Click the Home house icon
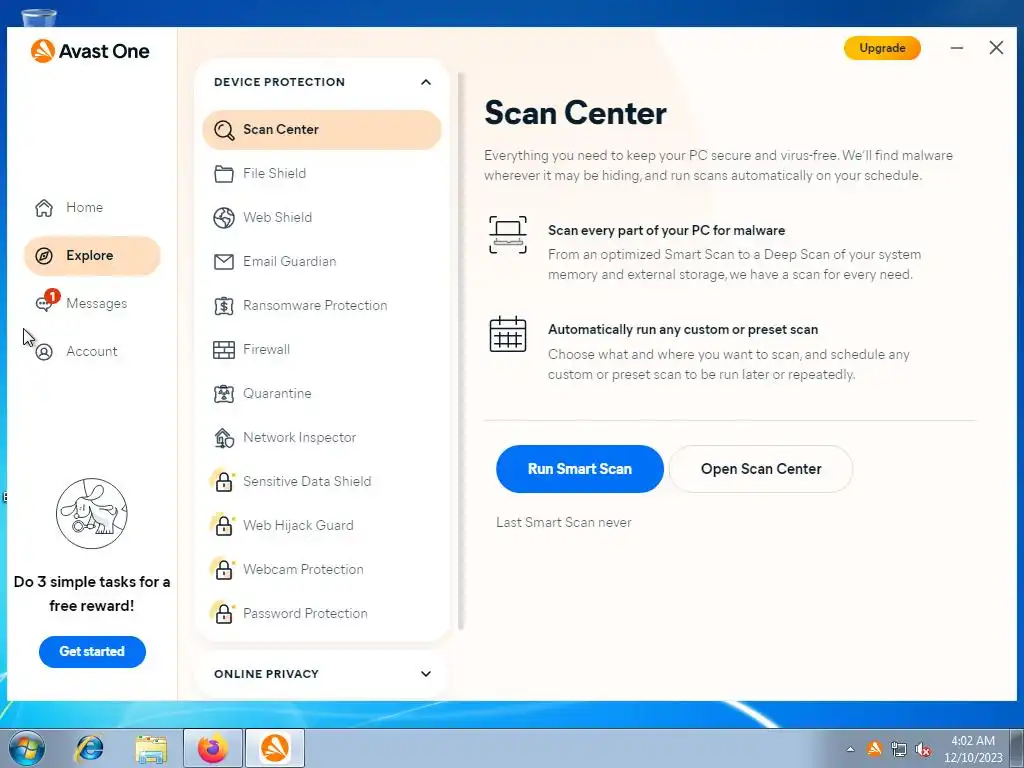 point(44,208)
